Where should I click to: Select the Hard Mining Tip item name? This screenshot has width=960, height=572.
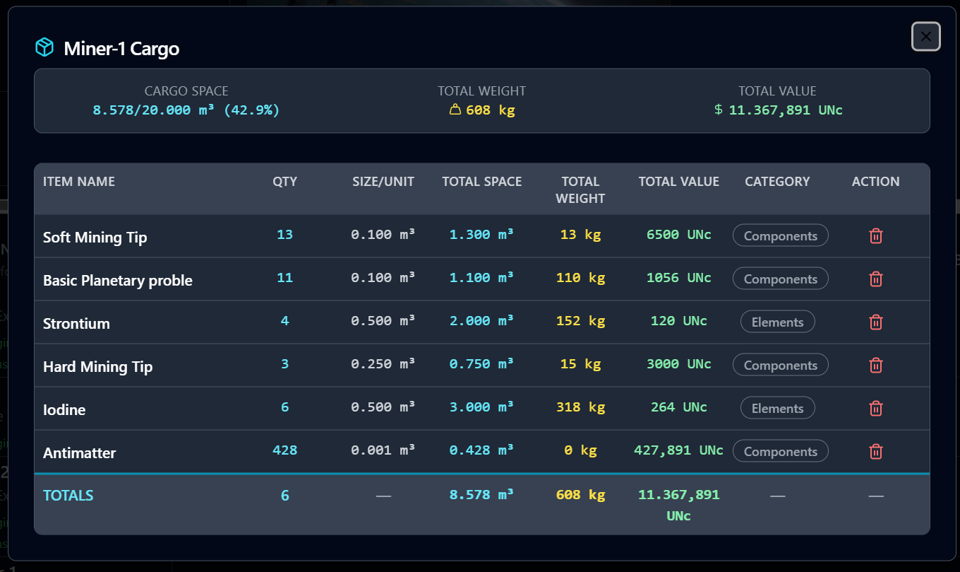tap(98, 367)
